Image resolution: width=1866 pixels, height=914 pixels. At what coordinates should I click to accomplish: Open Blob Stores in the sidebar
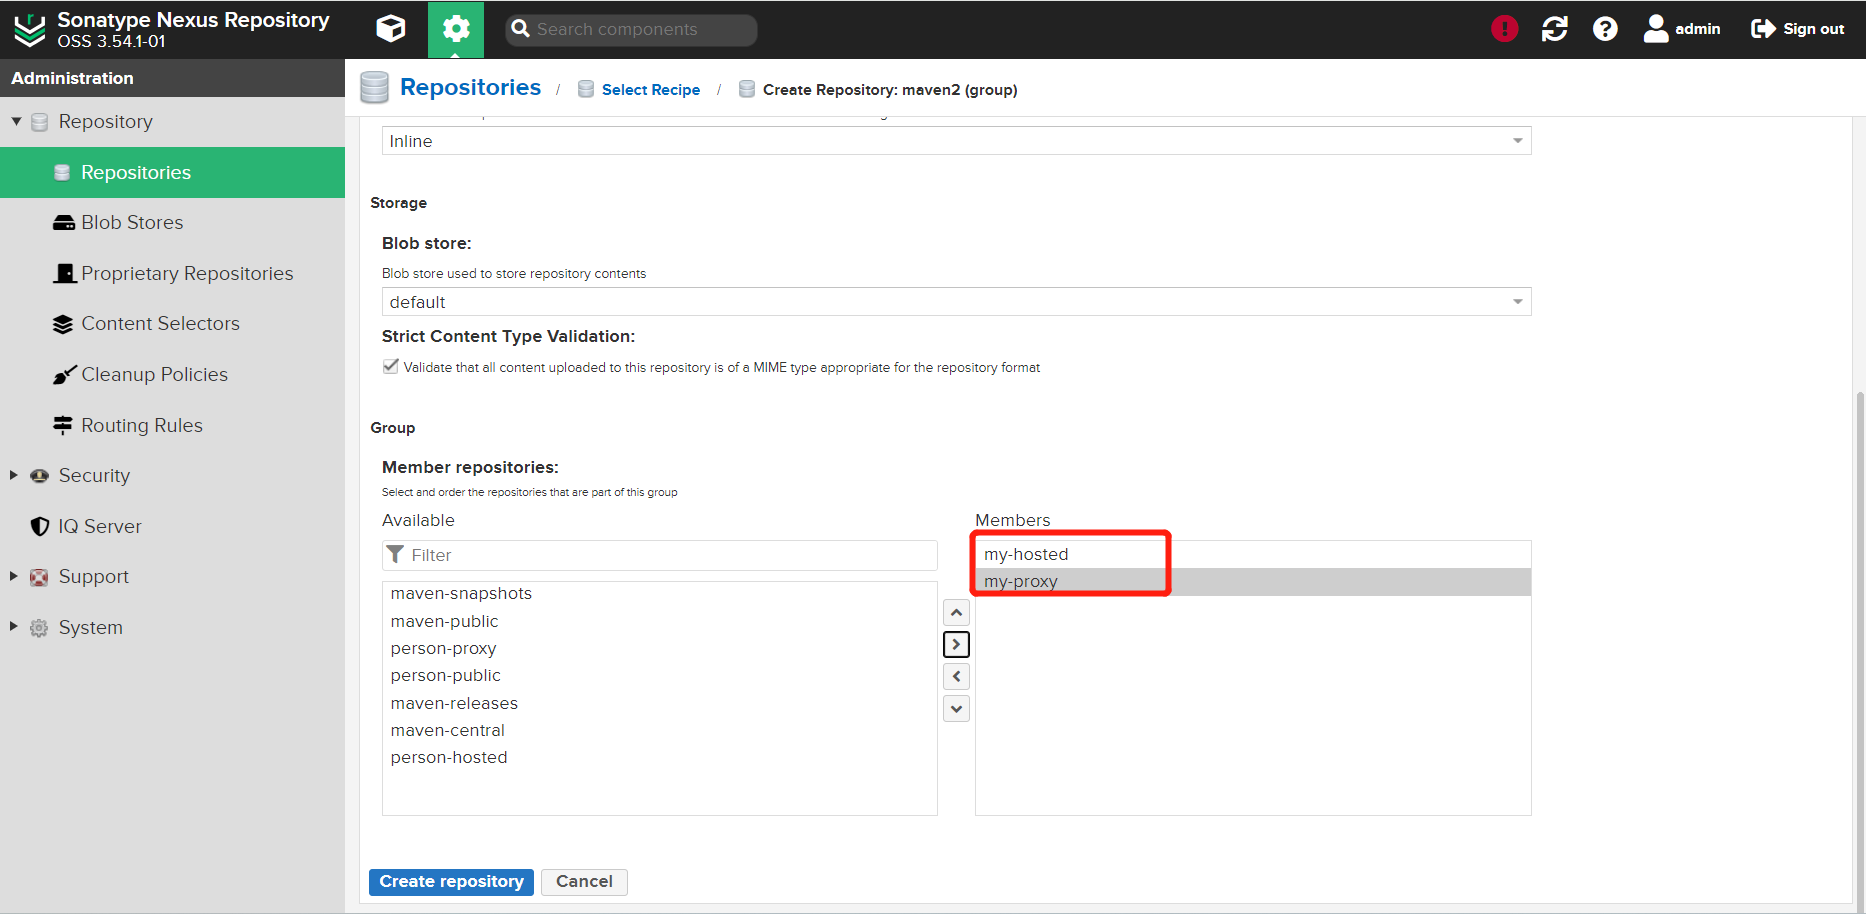[x=172, y=222]
